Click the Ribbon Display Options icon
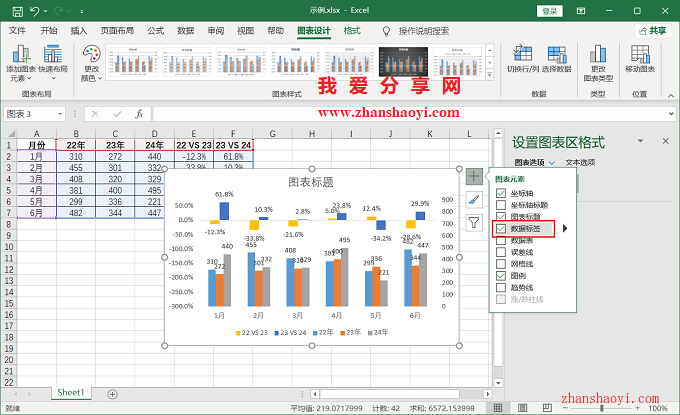 pos(581,11)
